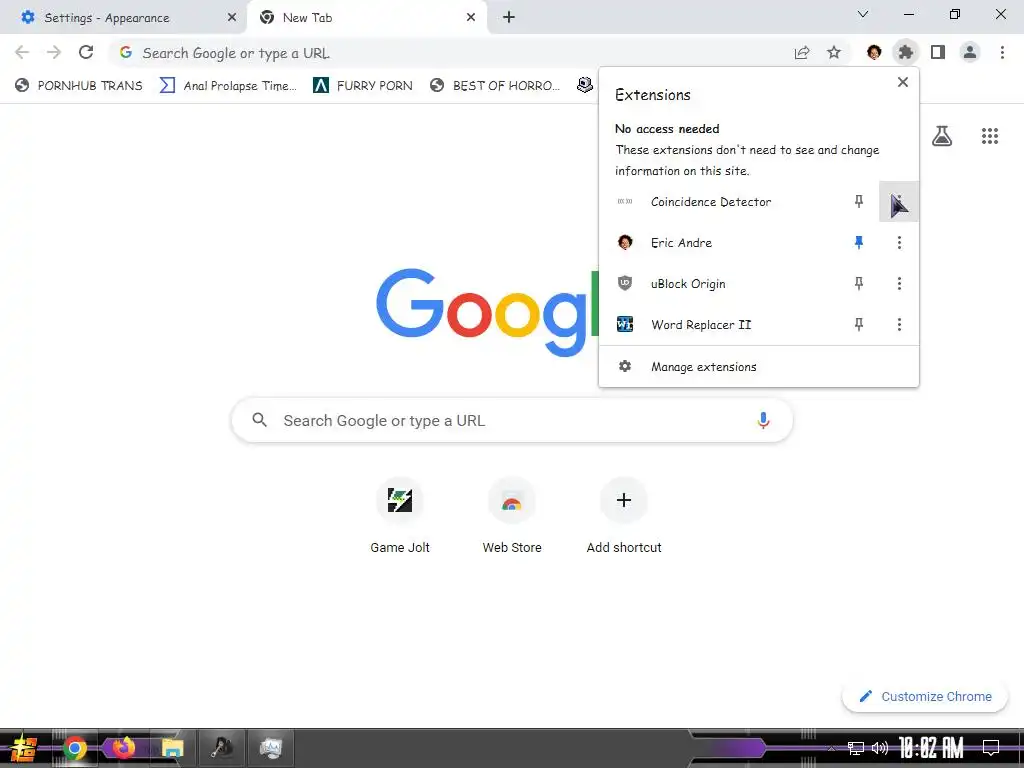Click the Coincidence Detector extension icon
Viewport: 1024px width, 768px height.
[x=625, y=202]
